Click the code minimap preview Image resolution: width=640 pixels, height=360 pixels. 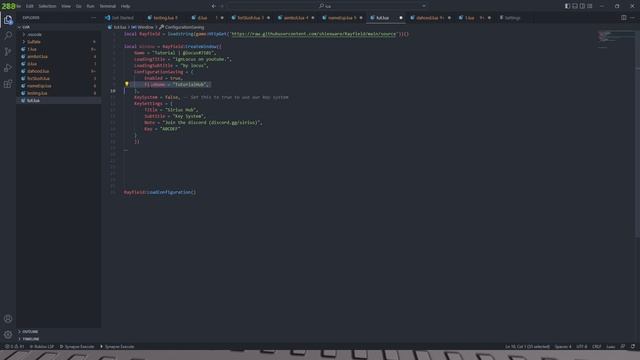(x=615, y=40)
